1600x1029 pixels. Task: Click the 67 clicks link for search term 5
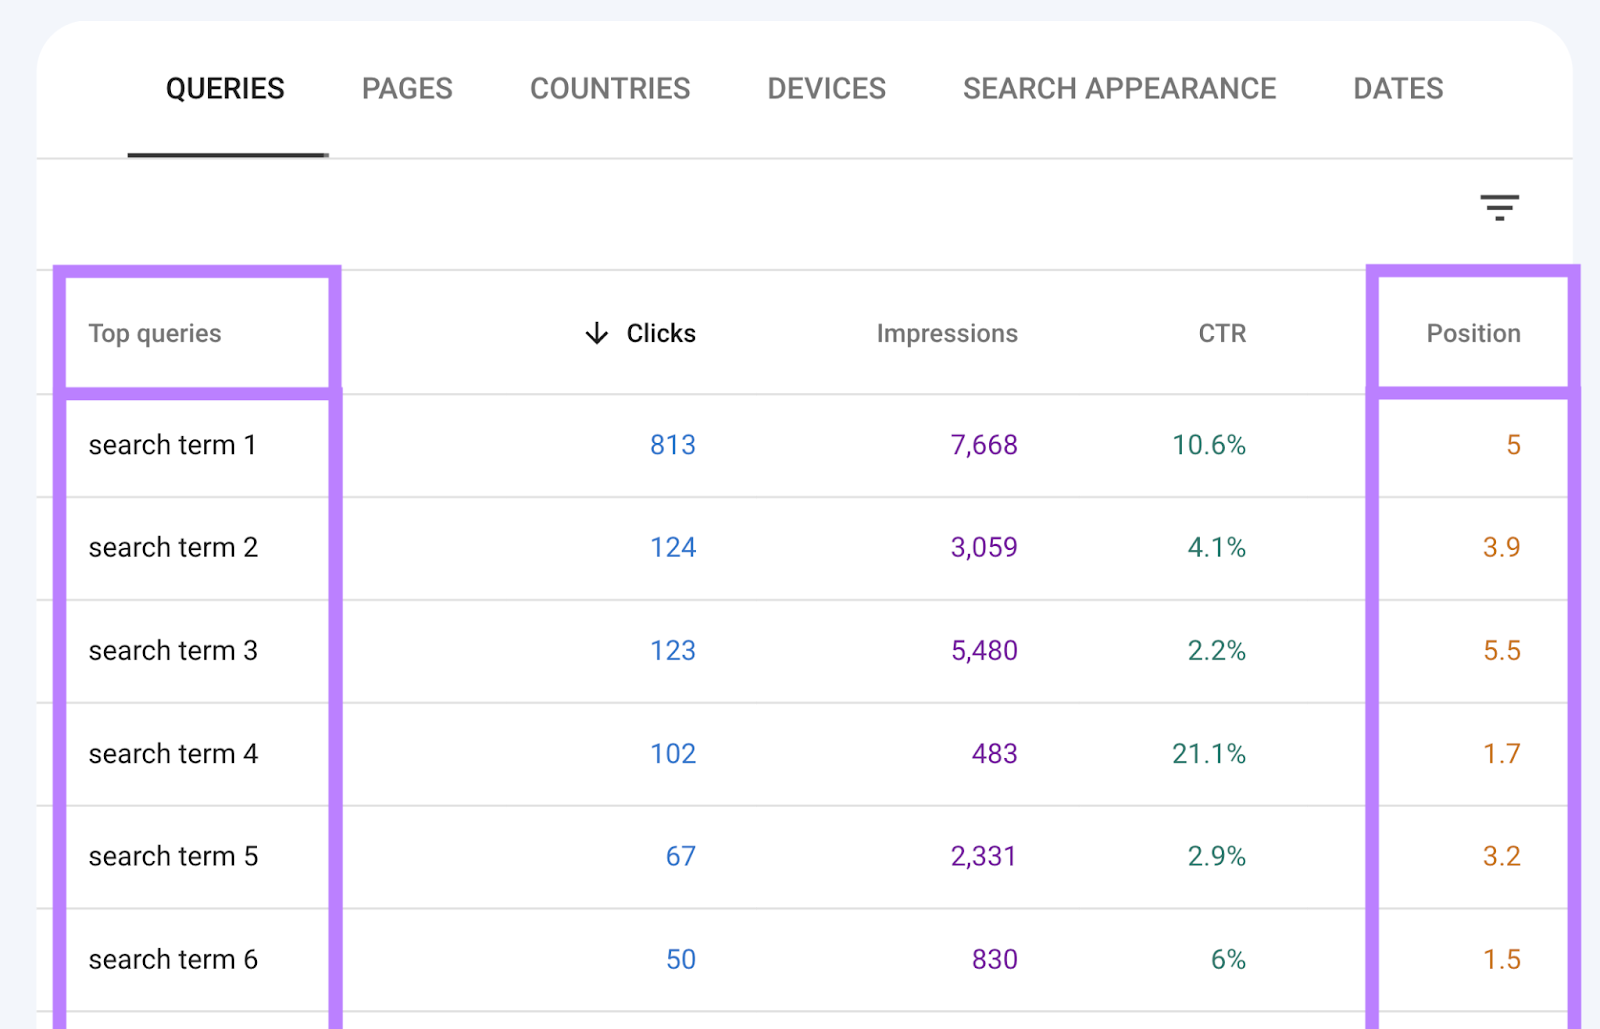pos(680,856)
